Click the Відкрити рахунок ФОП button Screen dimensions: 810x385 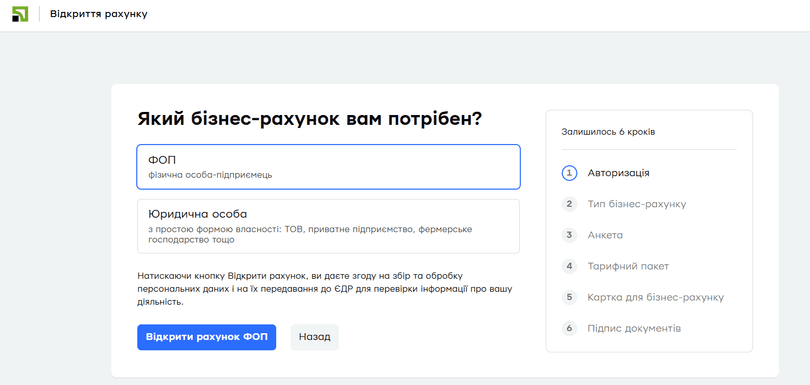(x=207, y=337)
